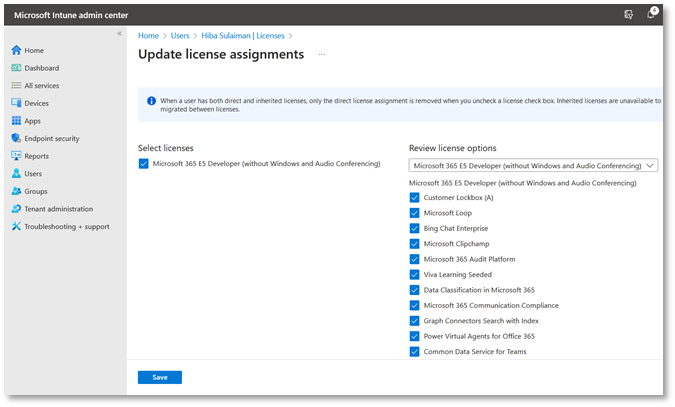Open the Review license options dropdown

(534, 165)
